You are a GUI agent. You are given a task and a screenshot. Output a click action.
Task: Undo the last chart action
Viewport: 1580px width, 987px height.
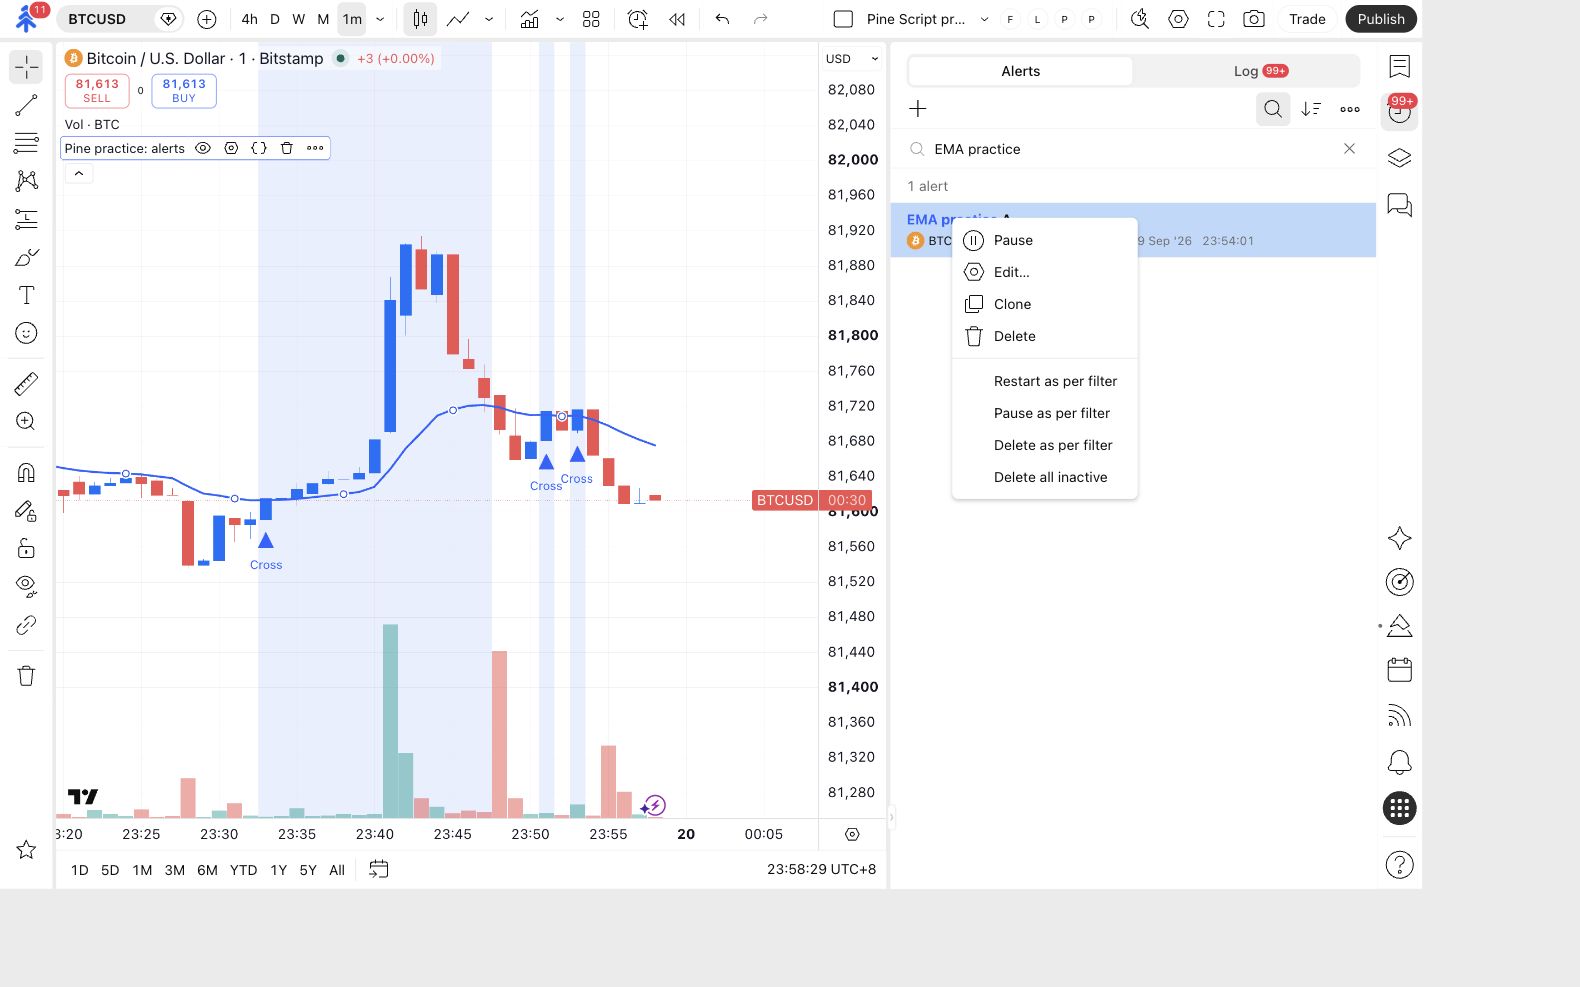pos(722,19)
